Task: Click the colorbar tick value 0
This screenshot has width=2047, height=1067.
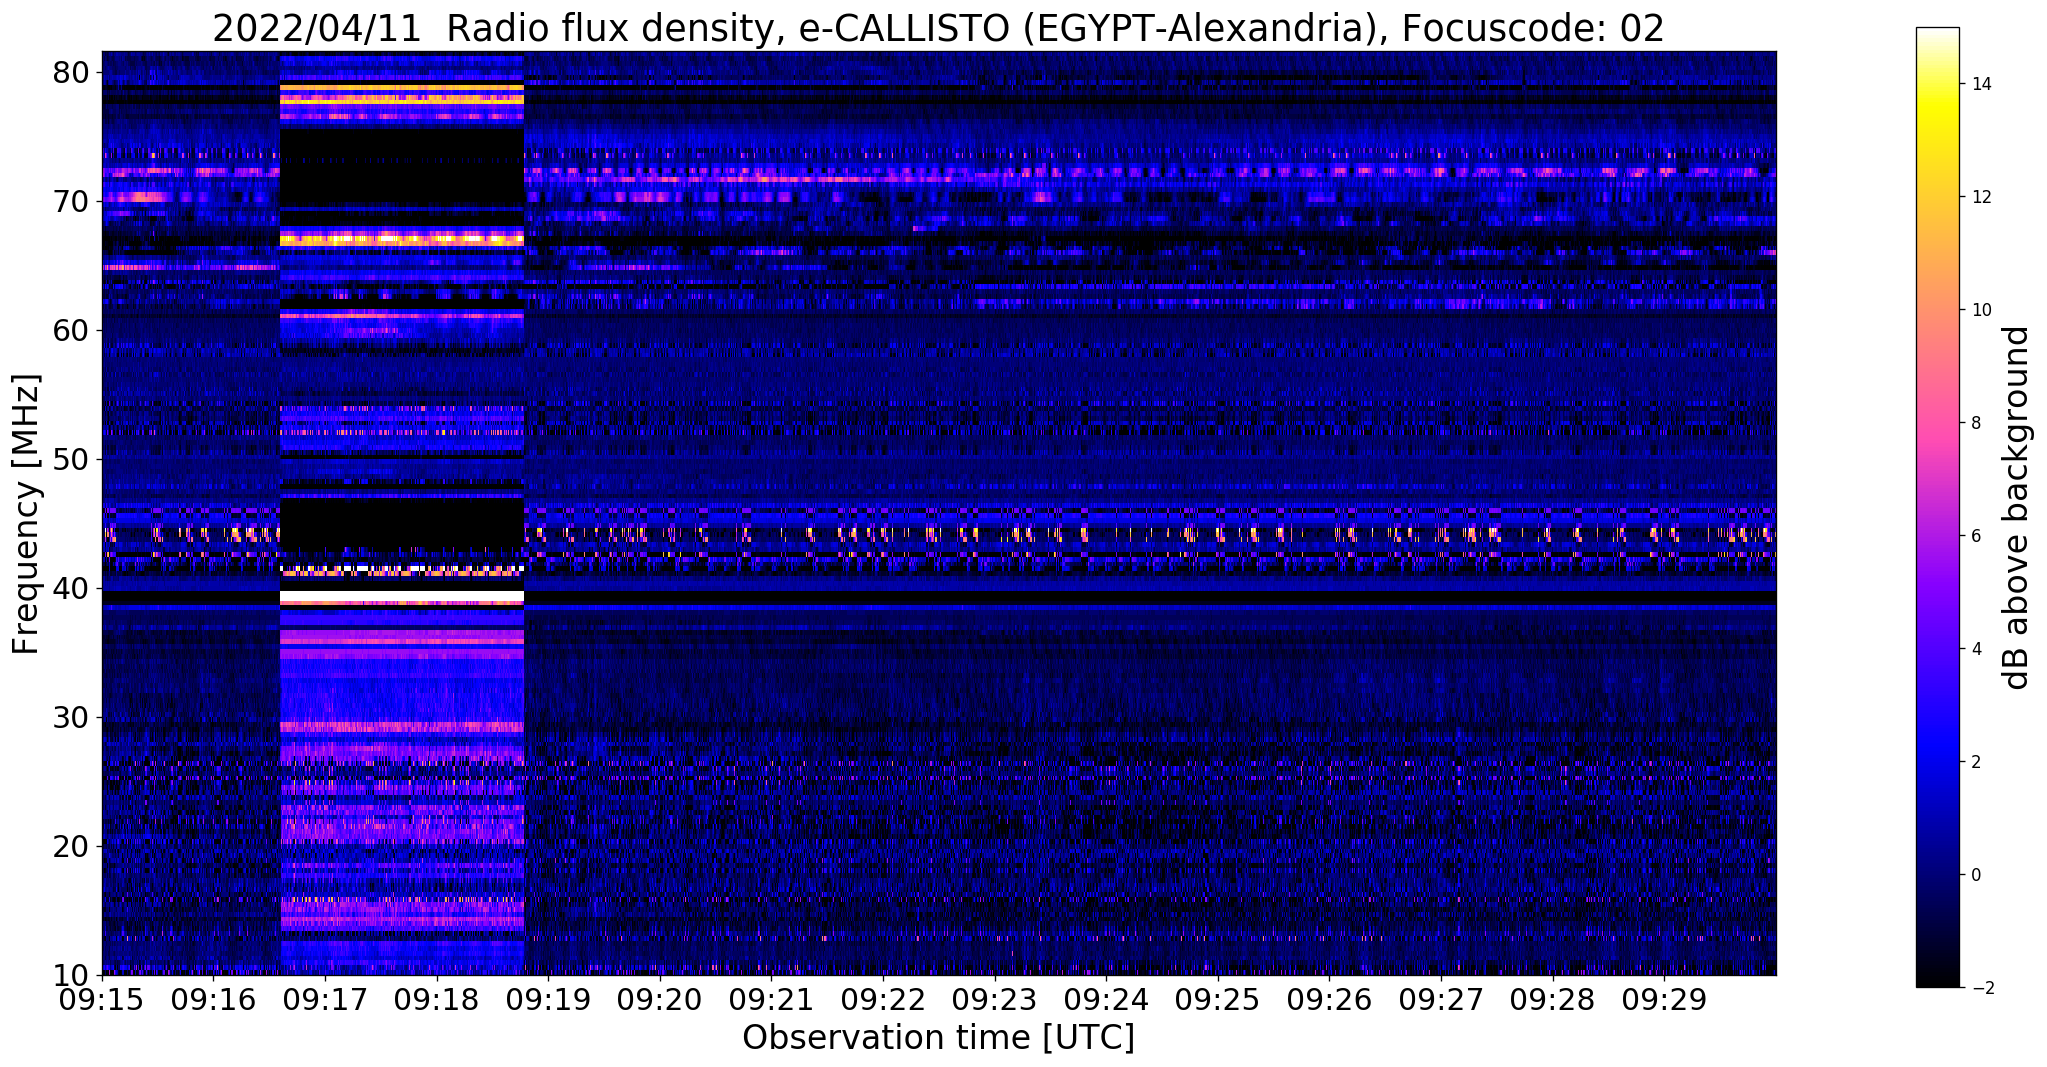Action: pos(1975,875)
